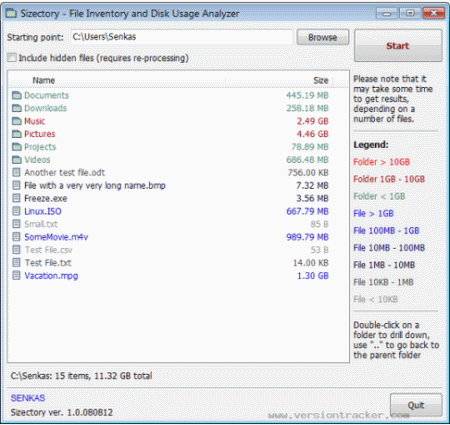Click the 14.00 KB size value
This screenshot has height=425, width=450.
(311, 263)
